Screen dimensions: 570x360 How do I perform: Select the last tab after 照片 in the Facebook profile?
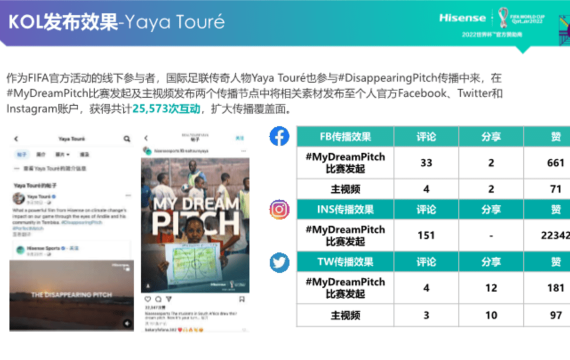click(84, 154)
